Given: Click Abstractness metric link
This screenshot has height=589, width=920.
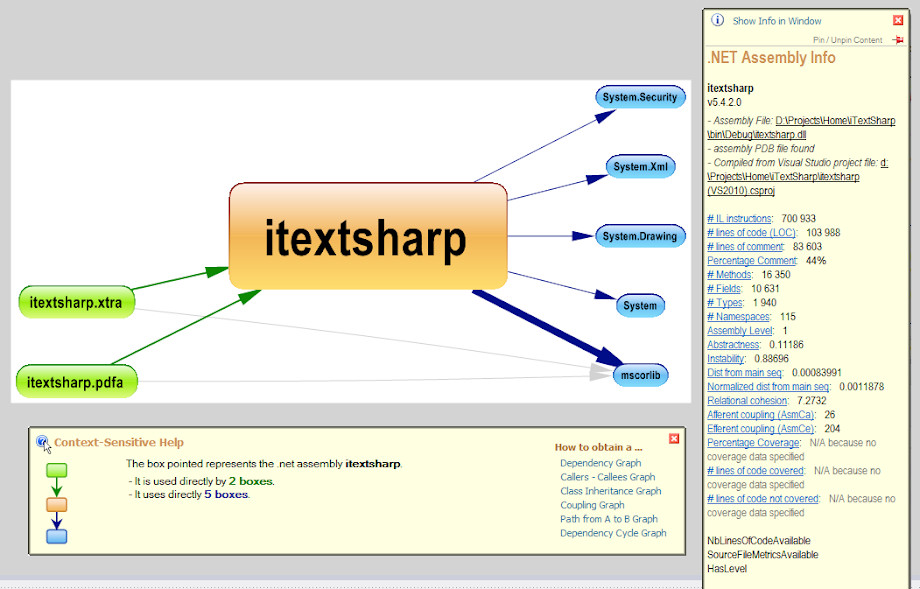Looking at the screenshot, I should pyautogui.click(x=733, y=345).
